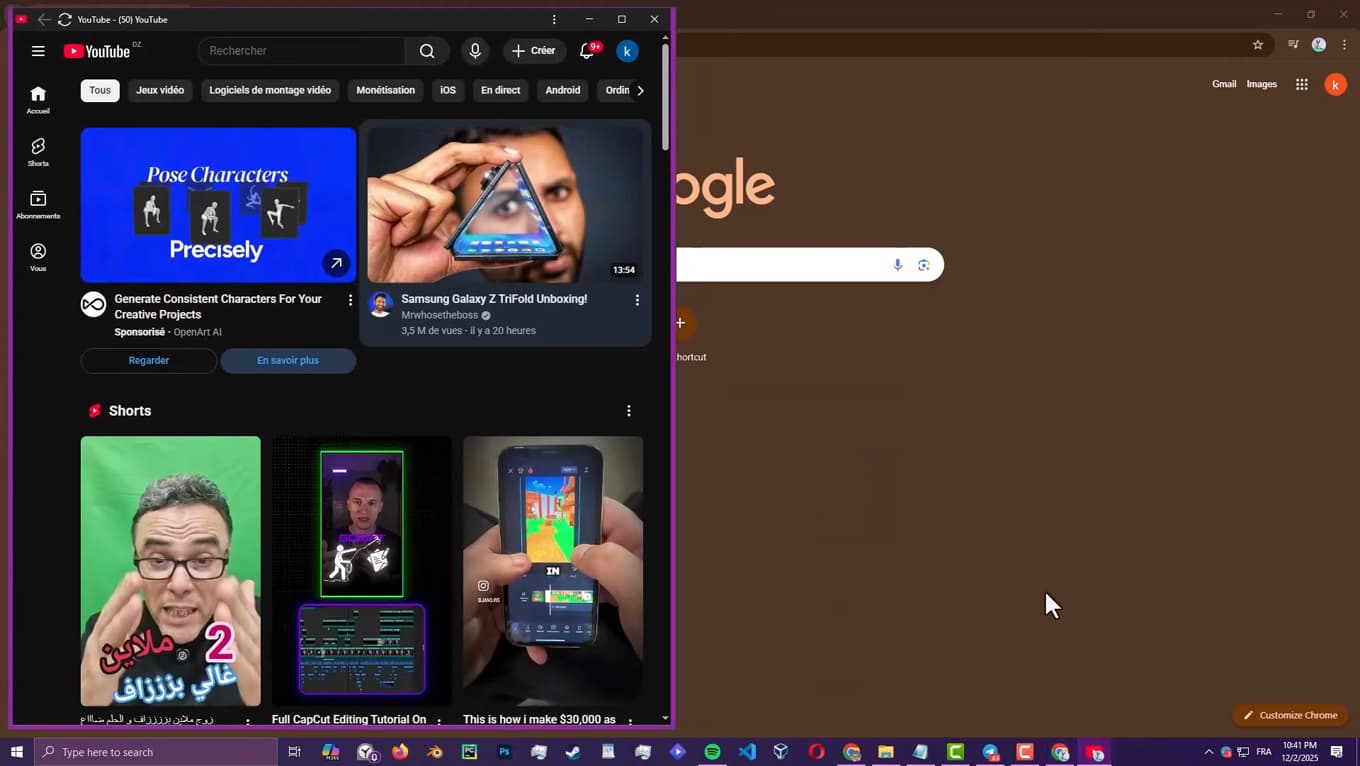
Task: Open the "This is how i make $30,000" Short
Action: pyautogui.click(x=553, y=571)
